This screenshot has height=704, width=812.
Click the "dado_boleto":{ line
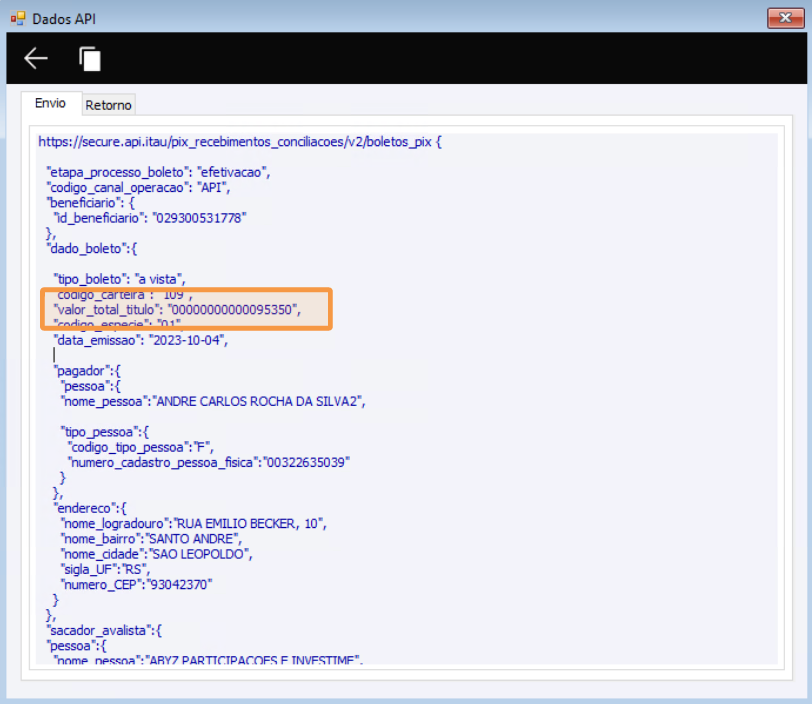coord(92,249)
